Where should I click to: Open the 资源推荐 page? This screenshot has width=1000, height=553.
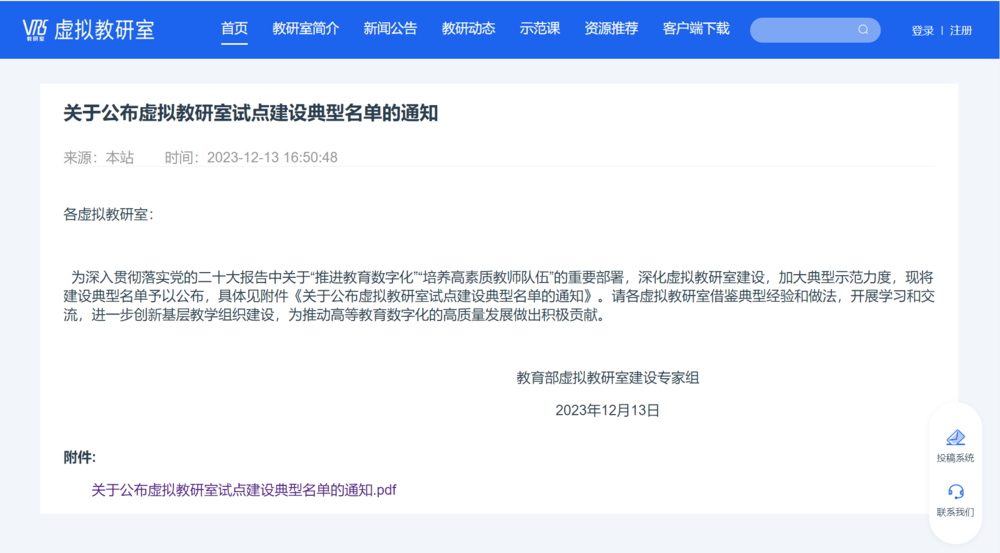611,29
